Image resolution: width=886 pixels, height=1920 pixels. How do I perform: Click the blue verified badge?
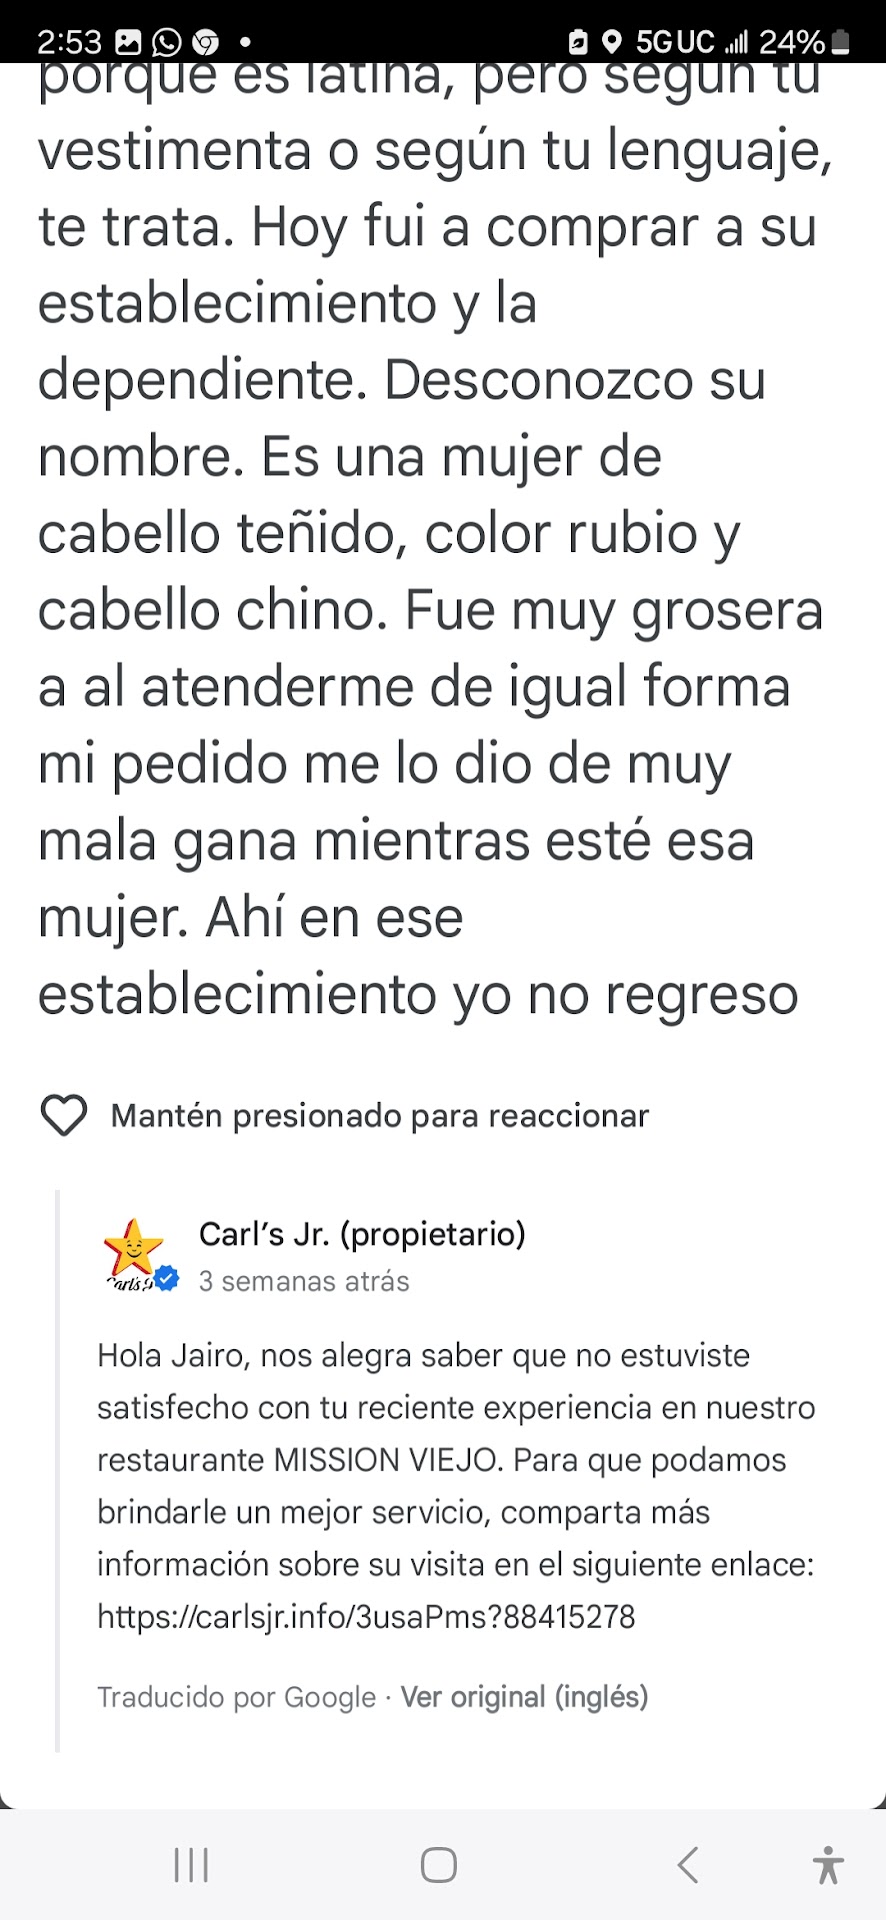167,1278
